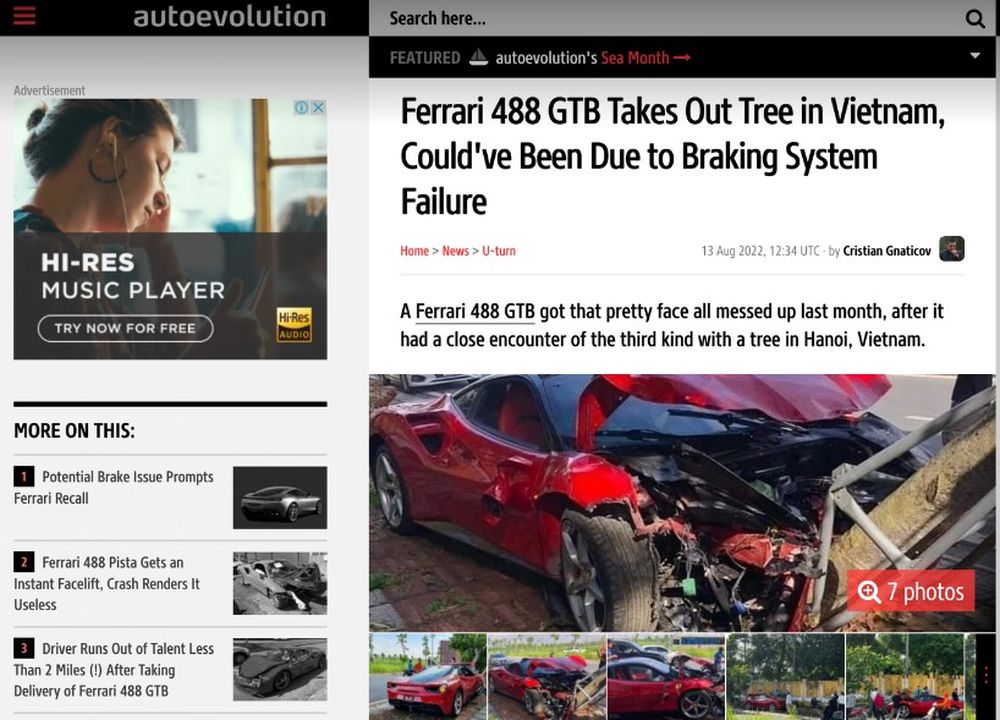Click the Try Now For Free button
The height and width of the screenshot is (720, 1000).
point(126,328)
